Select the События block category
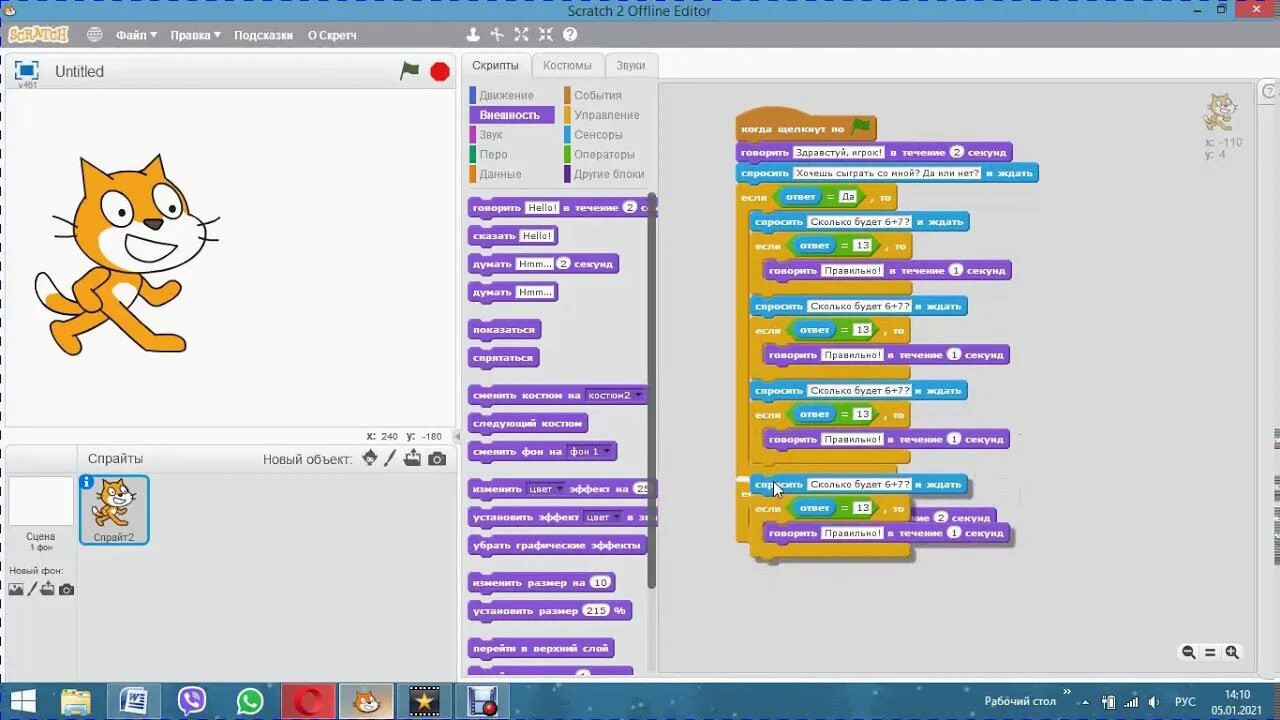This screenshot has height=720, width=1280. (597, 95)
